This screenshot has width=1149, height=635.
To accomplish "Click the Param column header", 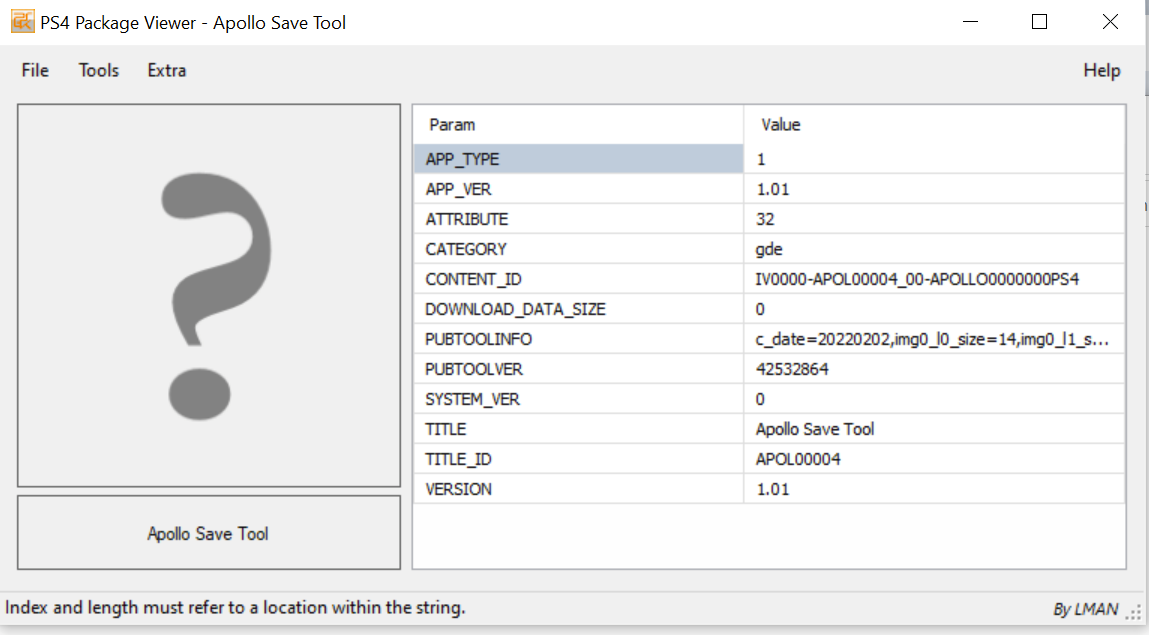I will pos(579,125).
